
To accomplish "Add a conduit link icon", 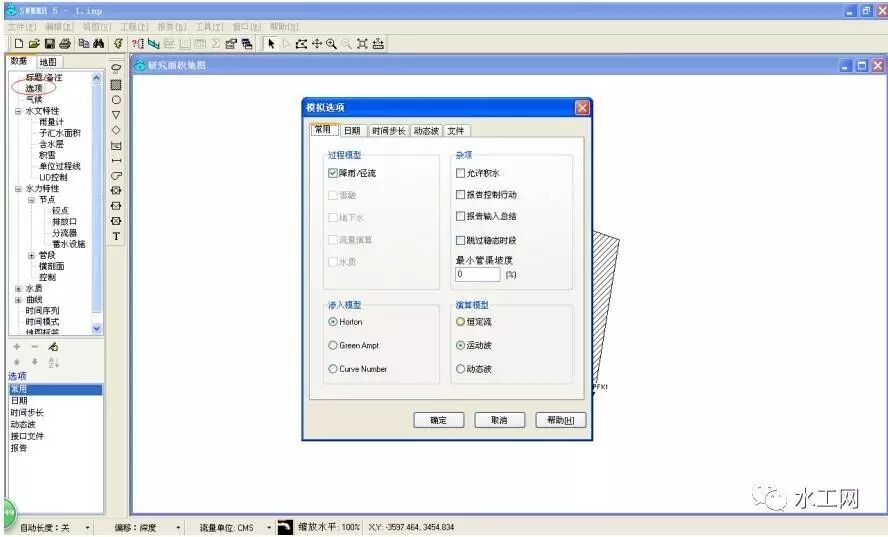I will (x=116, y=161).
